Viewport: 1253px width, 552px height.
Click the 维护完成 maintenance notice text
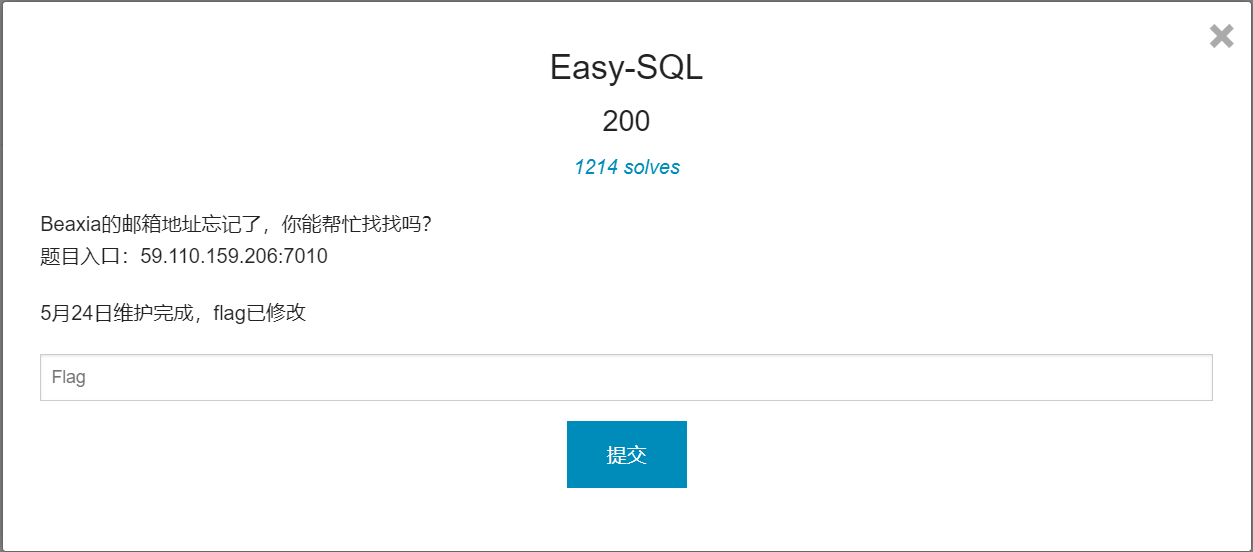tap(154, 313)
